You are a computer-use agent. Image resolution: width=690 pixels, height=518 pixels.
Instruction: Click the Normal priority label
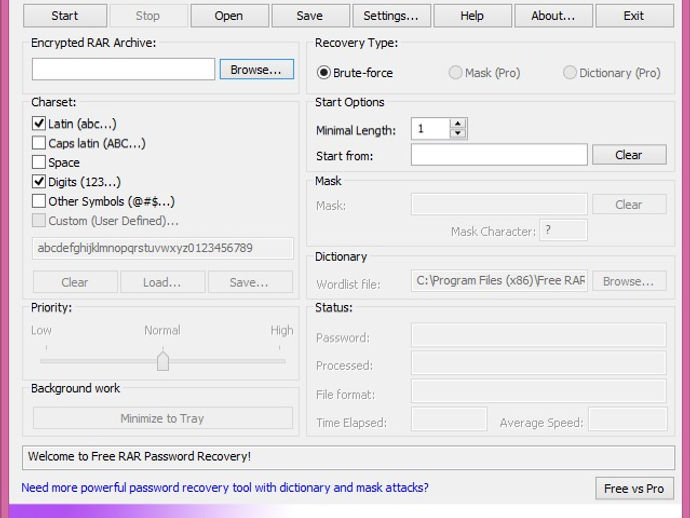pos(162,330)
